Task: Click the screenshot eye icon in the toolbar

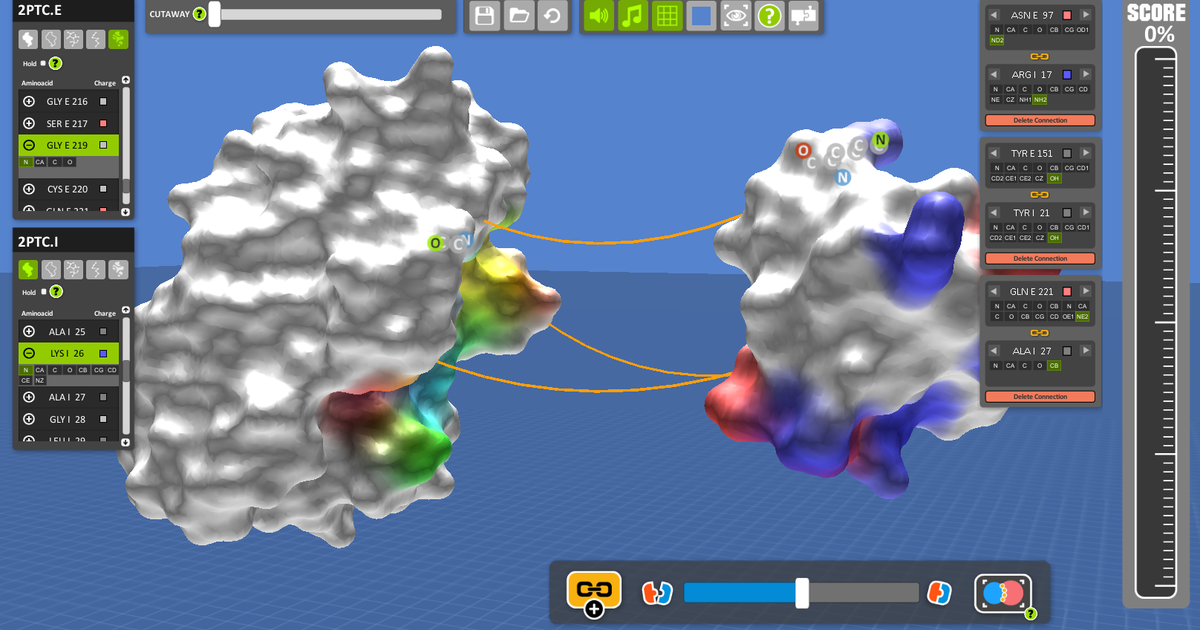Action: pyautogui.click(x=735, y=15)
